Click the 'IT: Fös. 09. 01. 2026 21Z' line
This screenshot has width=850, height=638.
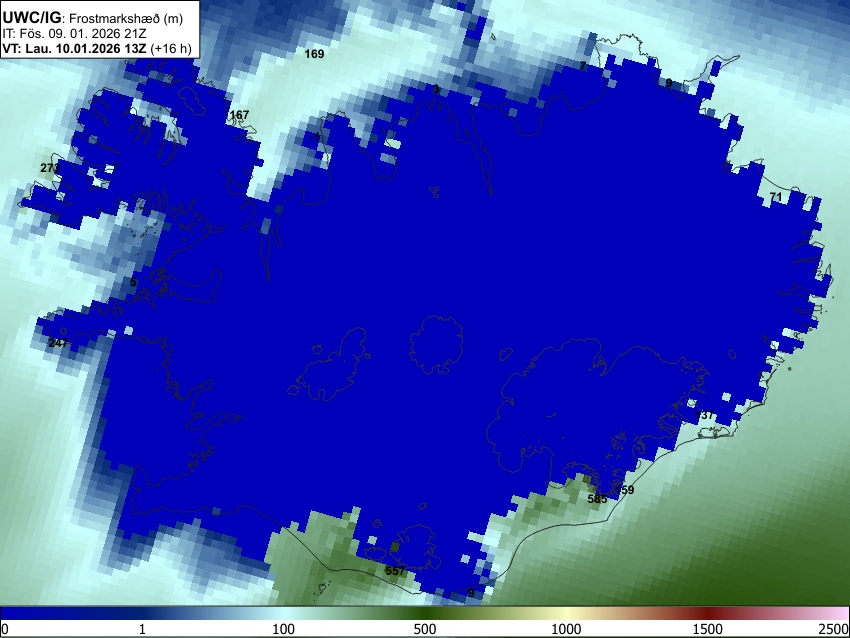click(74, 34)
